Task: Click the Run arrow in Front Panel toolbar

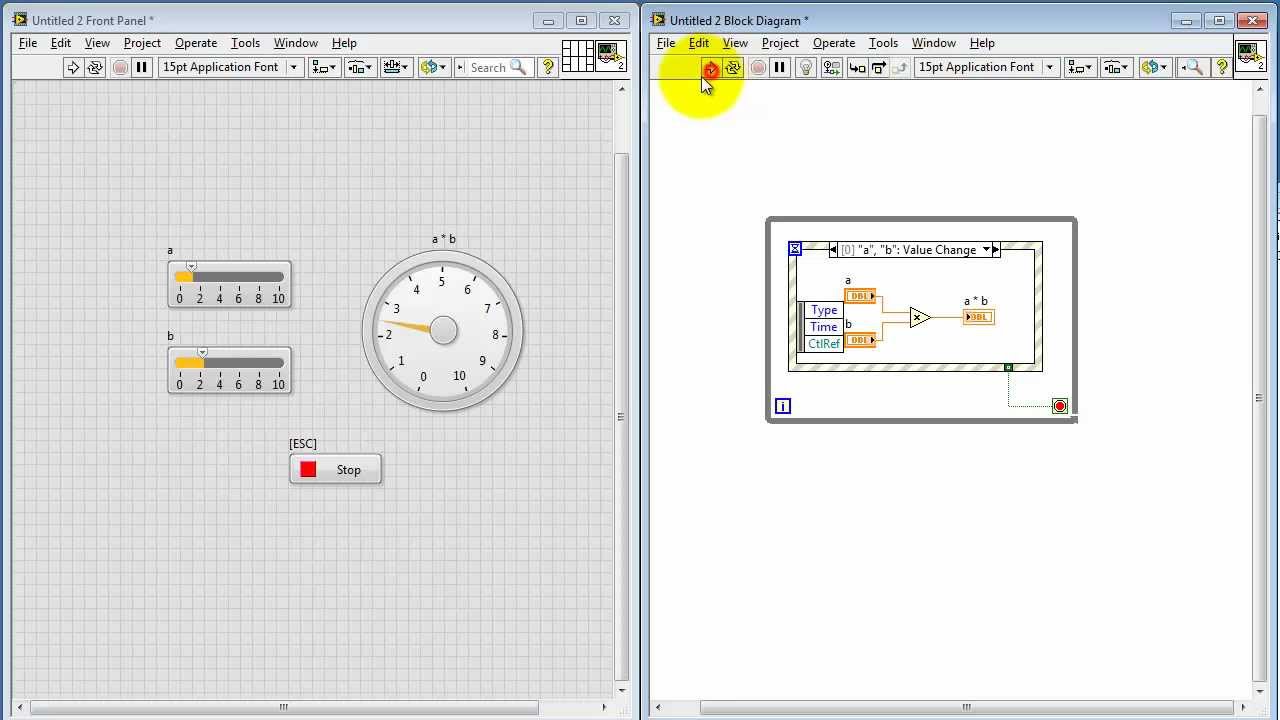Action: [x=72, y=67]
